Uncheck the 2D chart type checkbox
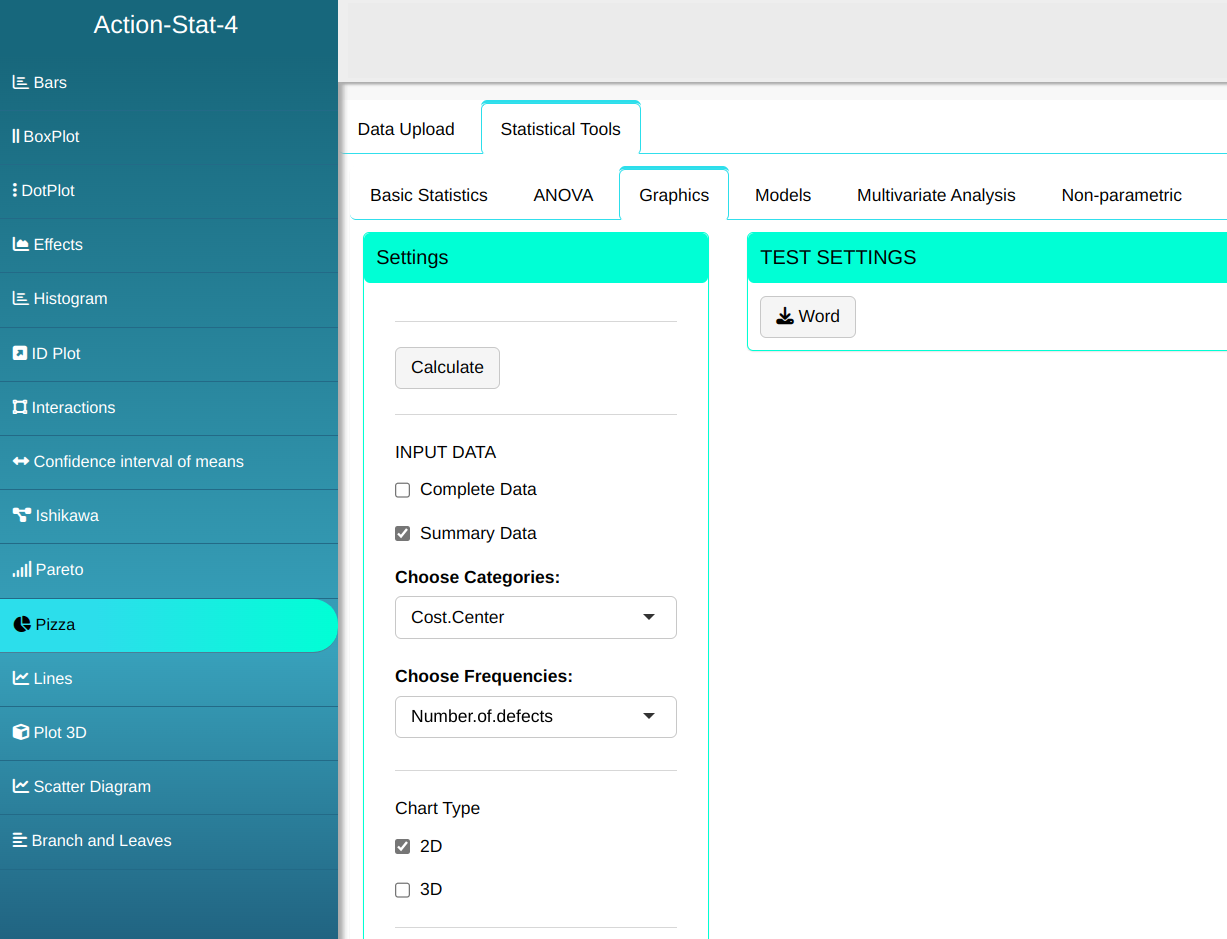1227x939 pixels. [x=403, y=847]
